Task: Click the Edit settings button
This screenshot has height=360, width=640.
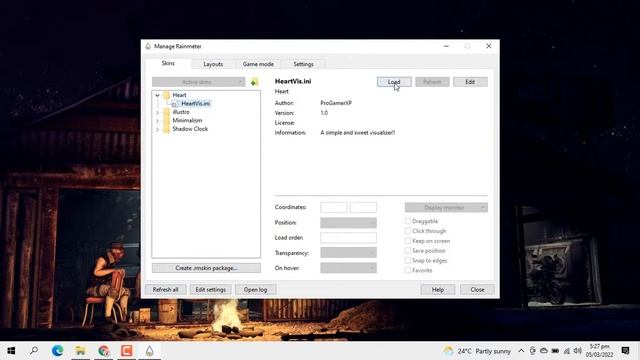Action: pyautogui.click(x=211, y=289)
